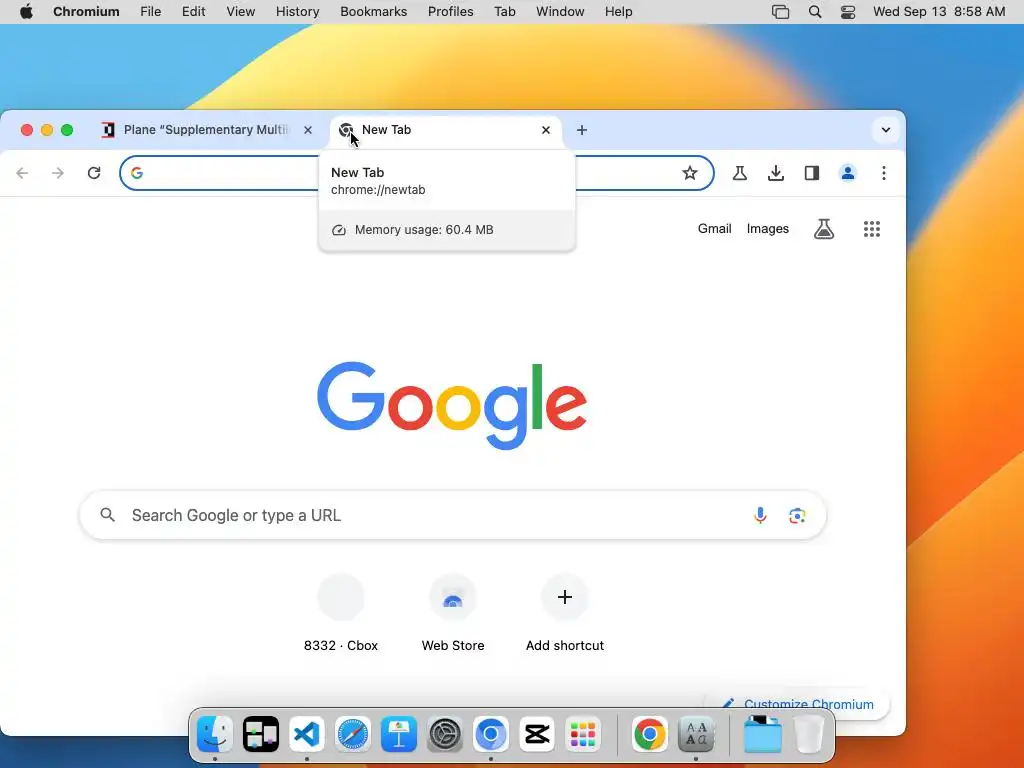Open a new tab with the plus button
This screenshot has height=768, width=1024.
(x=582, y=130)
